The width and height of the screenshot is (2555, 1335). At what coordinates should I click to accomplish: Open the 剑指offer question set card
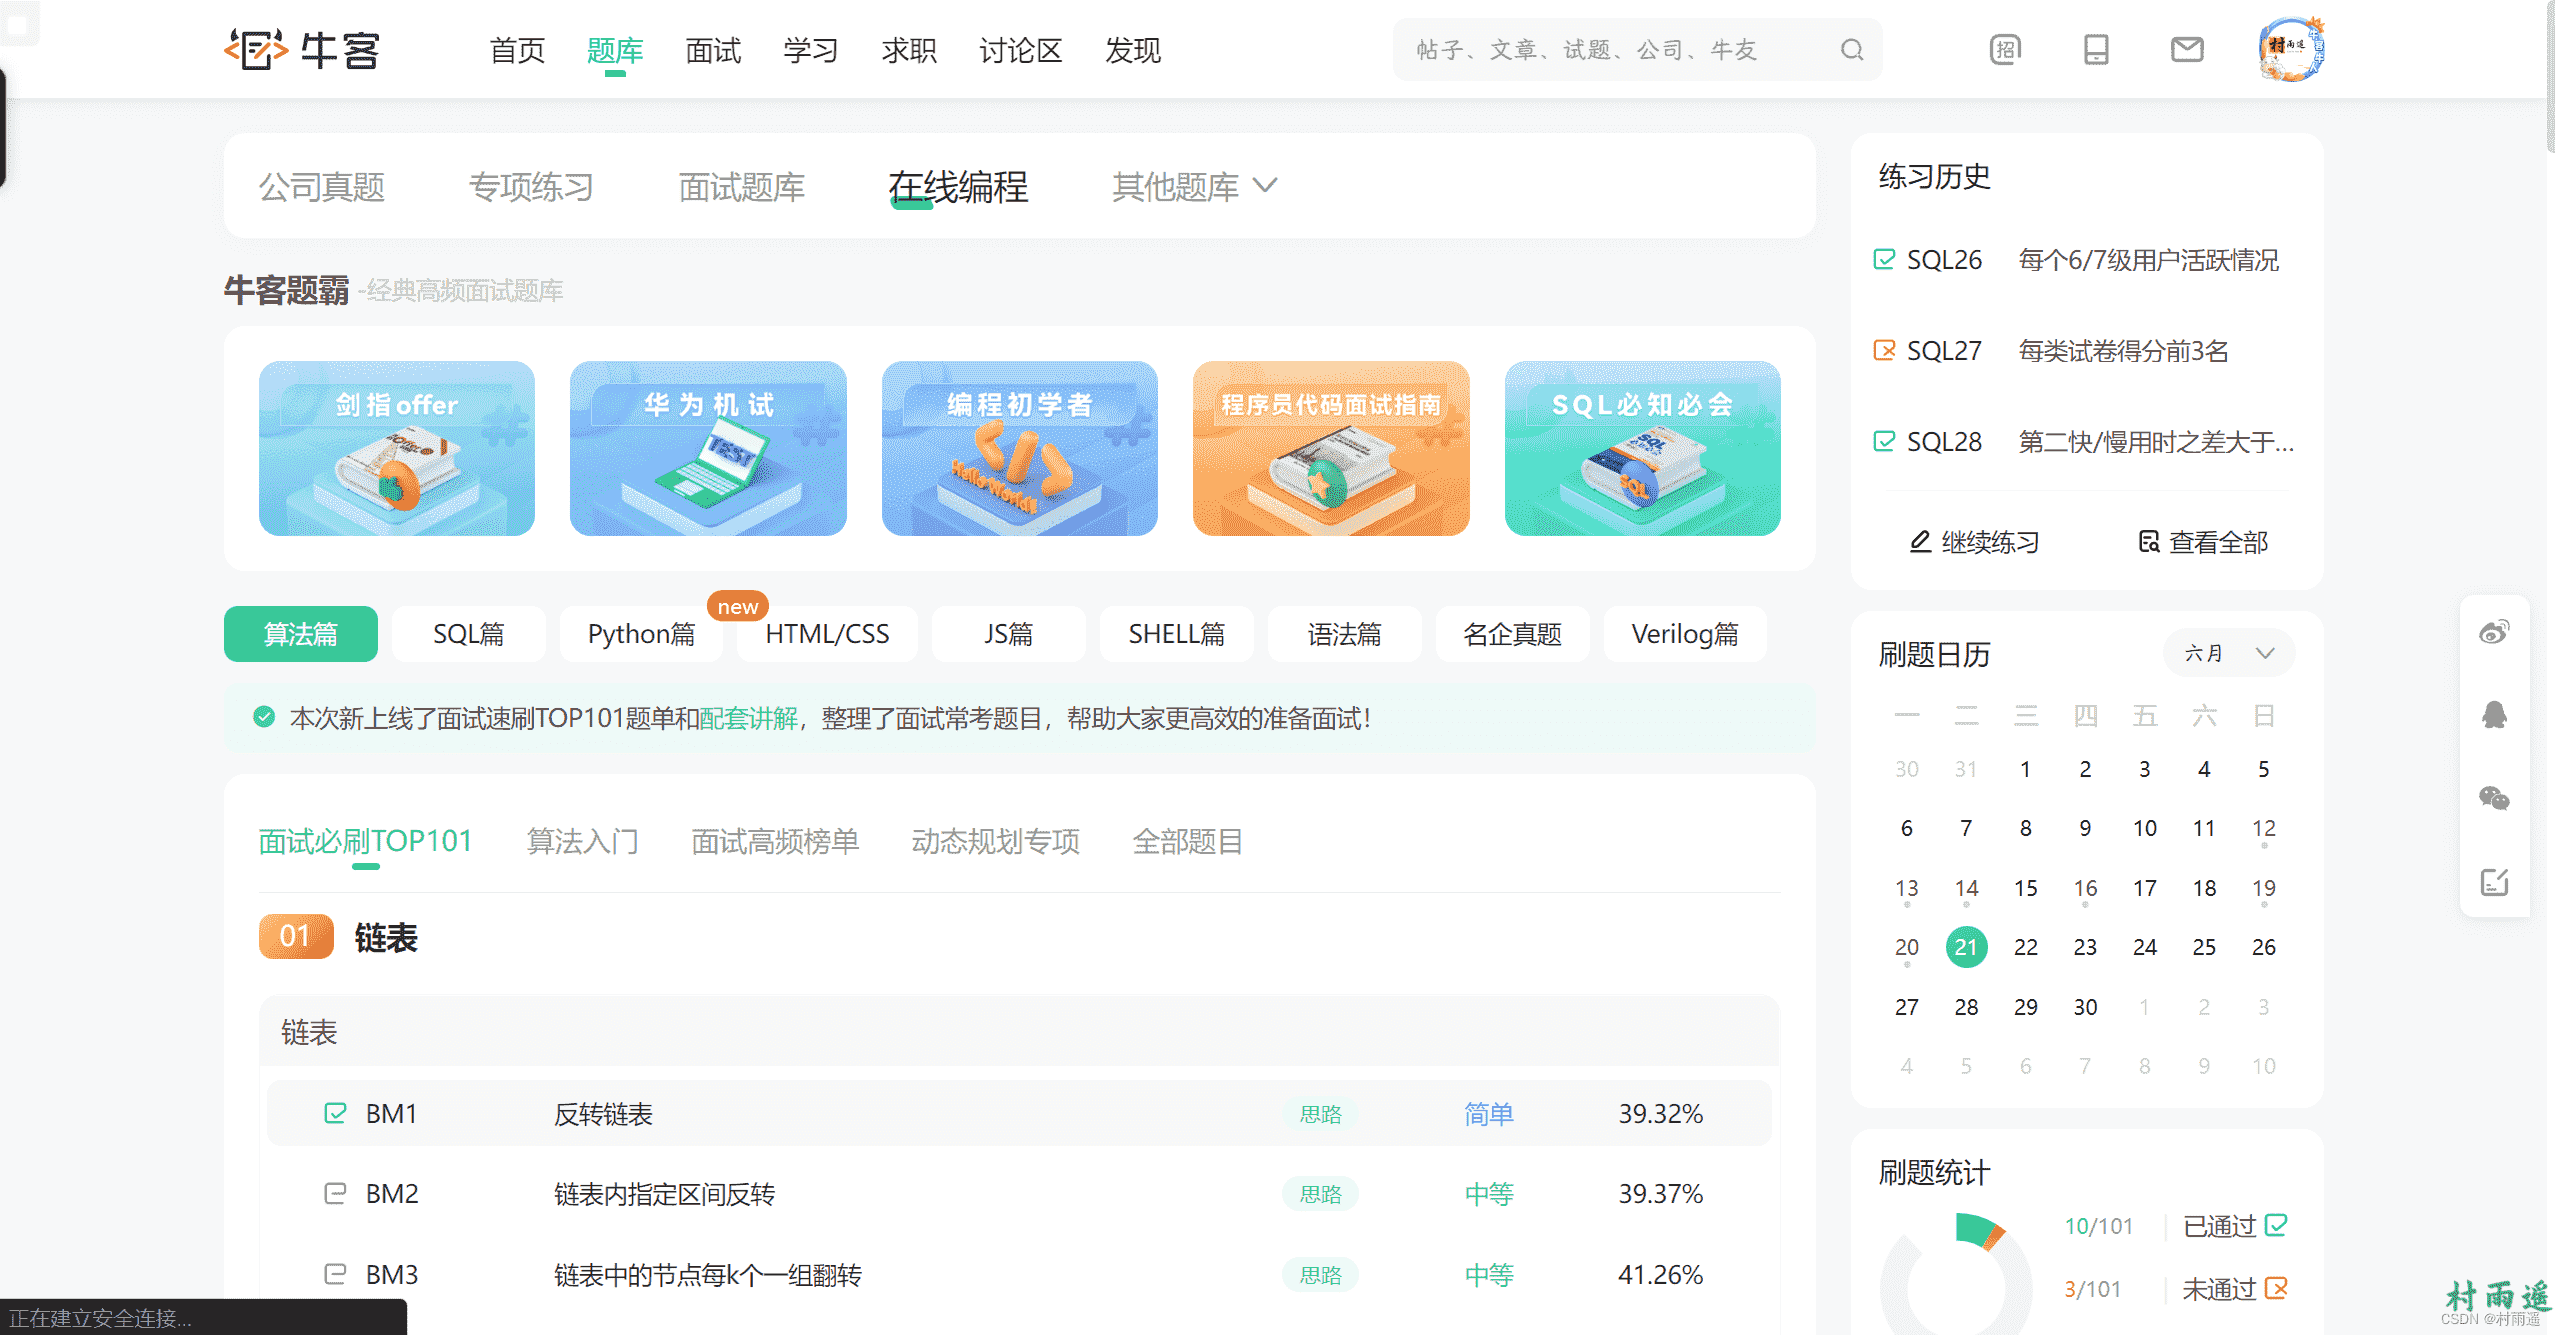point(396,448)
